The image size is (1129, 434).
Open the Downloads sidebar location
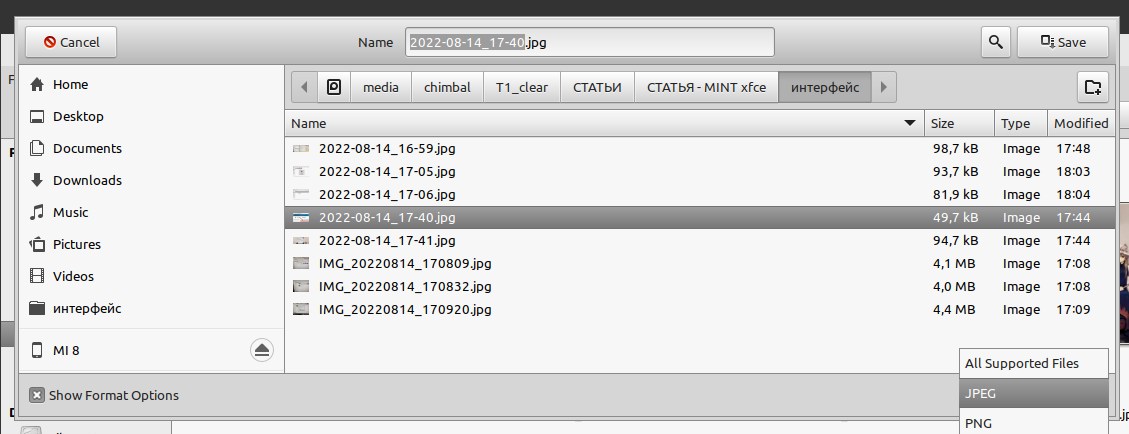point(87,180)
